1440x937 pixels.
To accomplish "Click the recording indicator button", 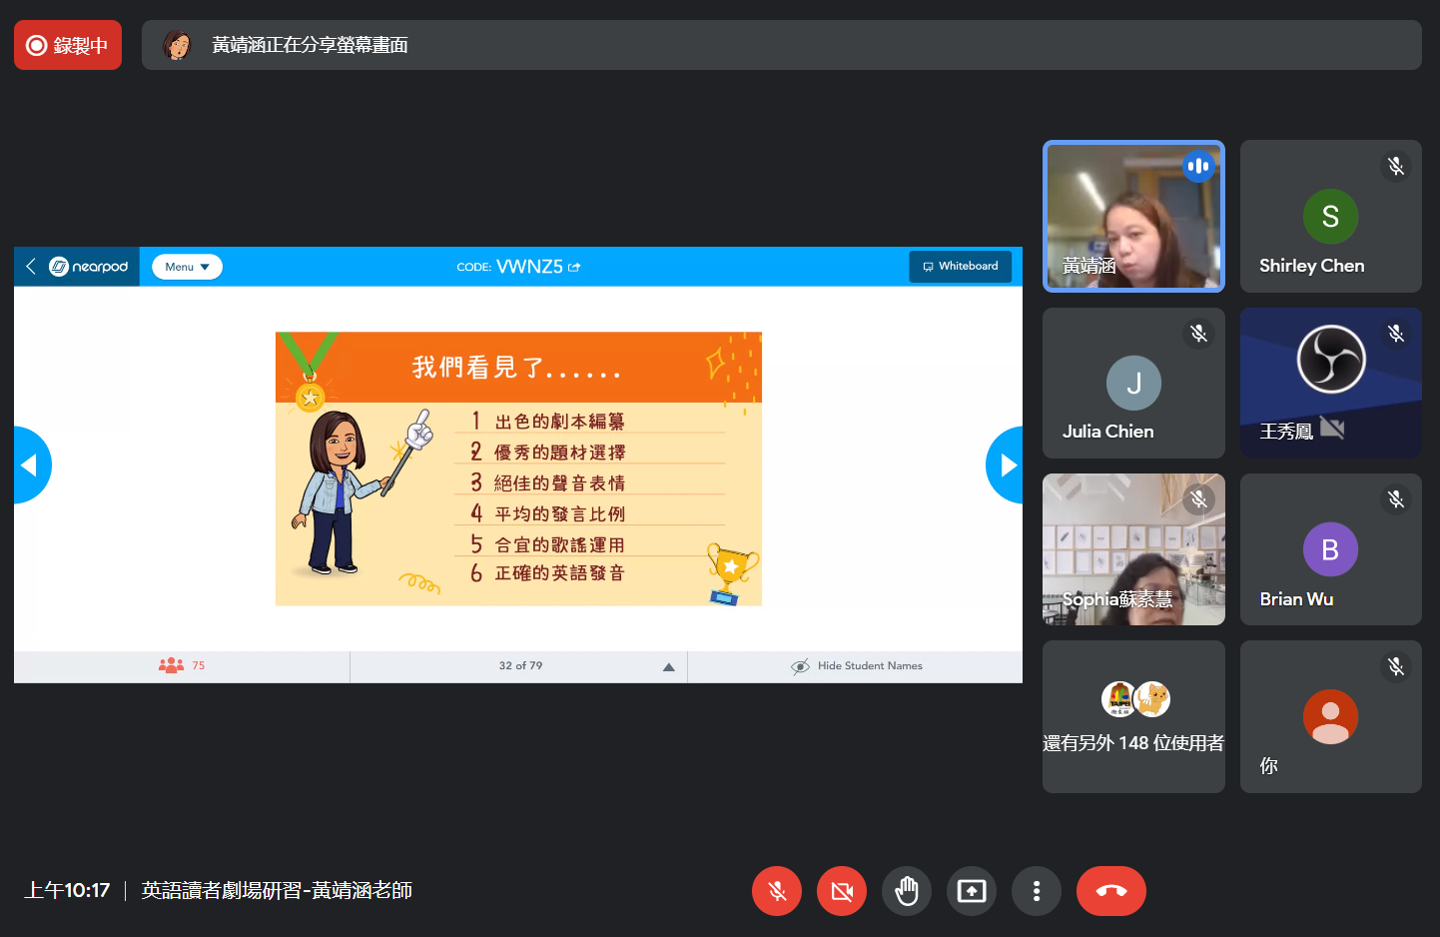I will pos(68,45).
